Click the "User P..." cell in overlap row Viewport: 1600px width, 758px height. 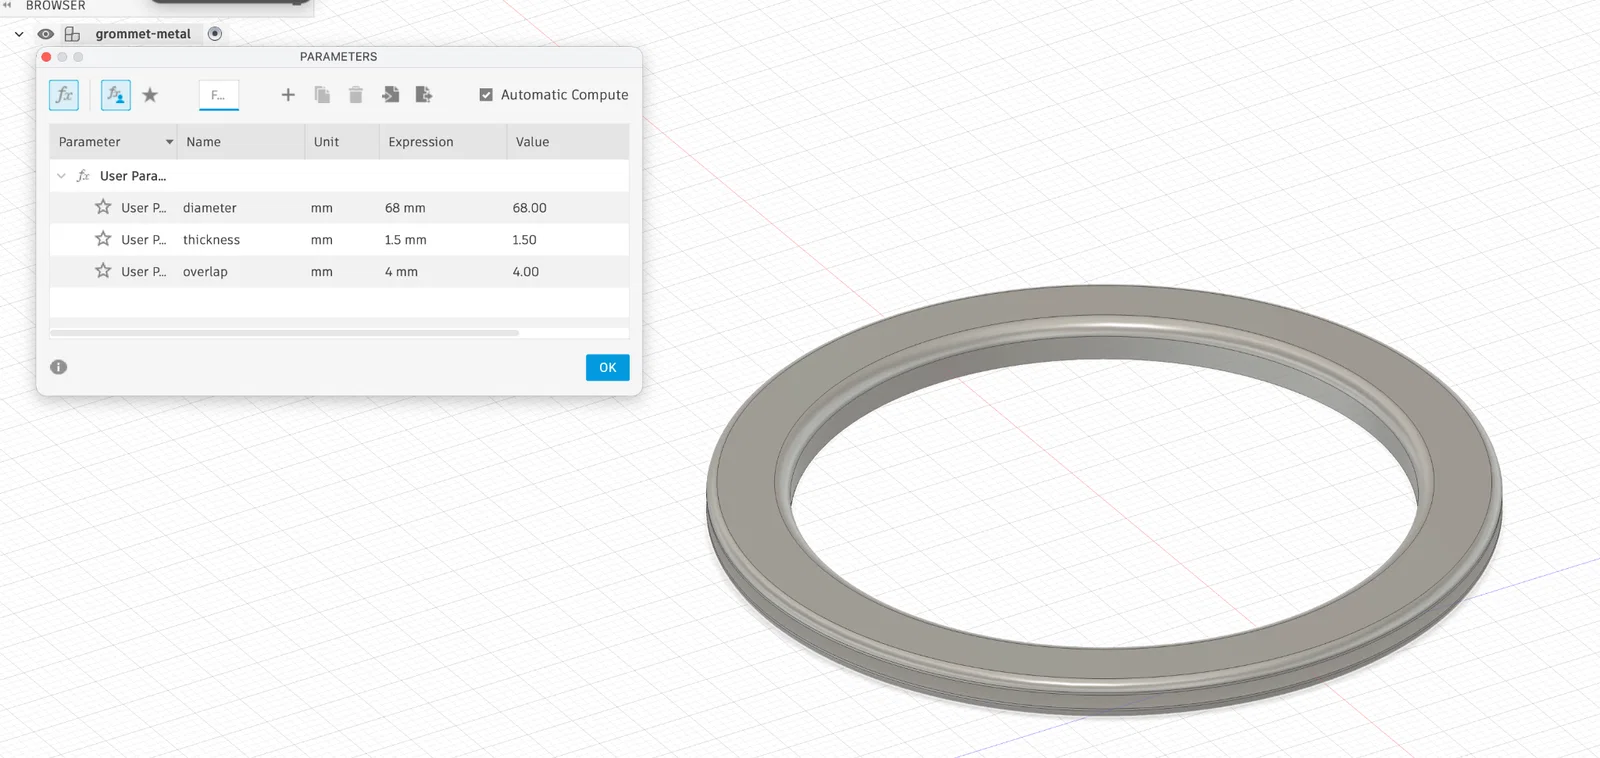144,272
